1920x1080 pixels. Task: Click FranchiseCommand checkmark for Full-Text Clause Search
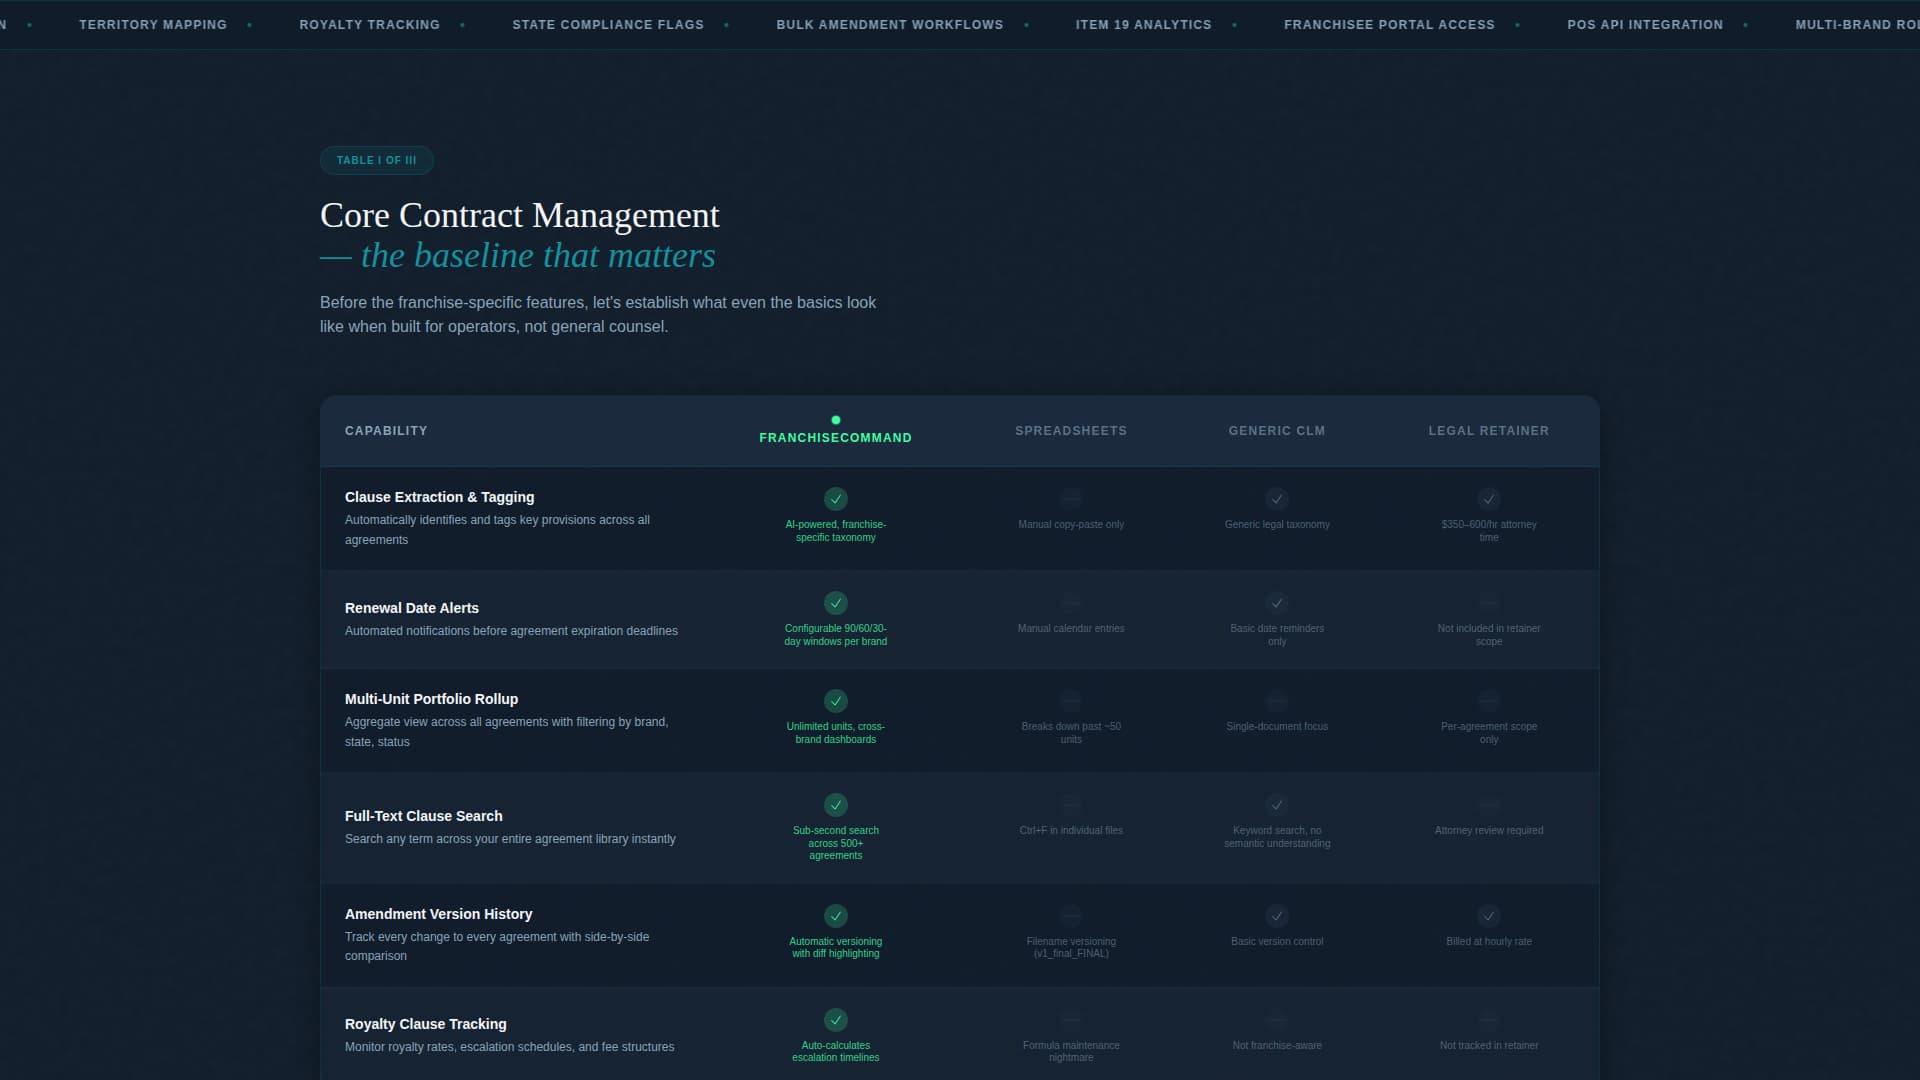point(835,804)
